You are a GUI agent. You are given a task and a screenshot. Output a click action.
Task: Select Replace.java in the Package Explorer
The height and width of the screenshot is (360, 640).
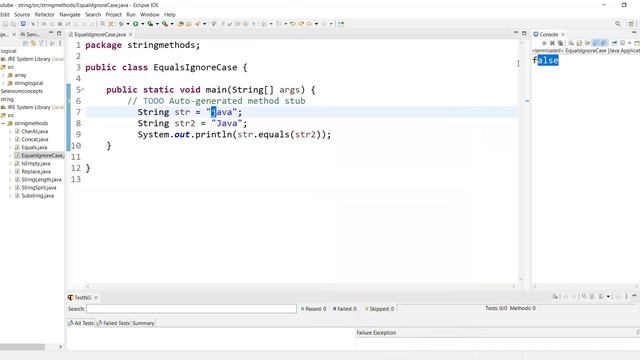[x=36, y=171]
